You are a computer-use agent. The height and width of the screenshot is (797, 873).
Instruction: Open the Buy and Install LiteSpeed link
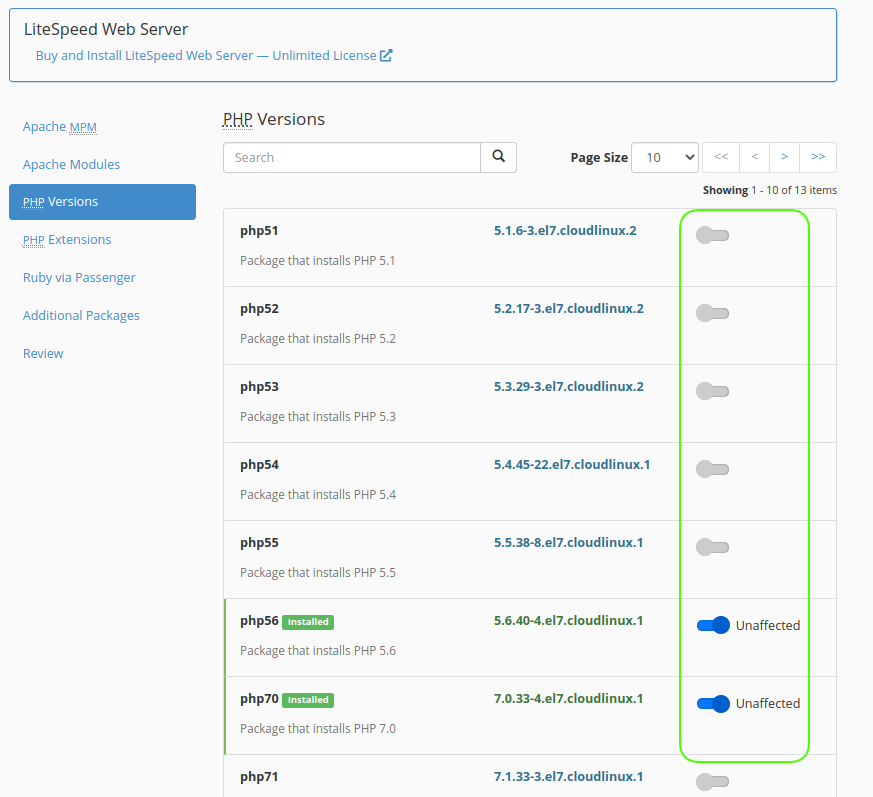(206, 56)
